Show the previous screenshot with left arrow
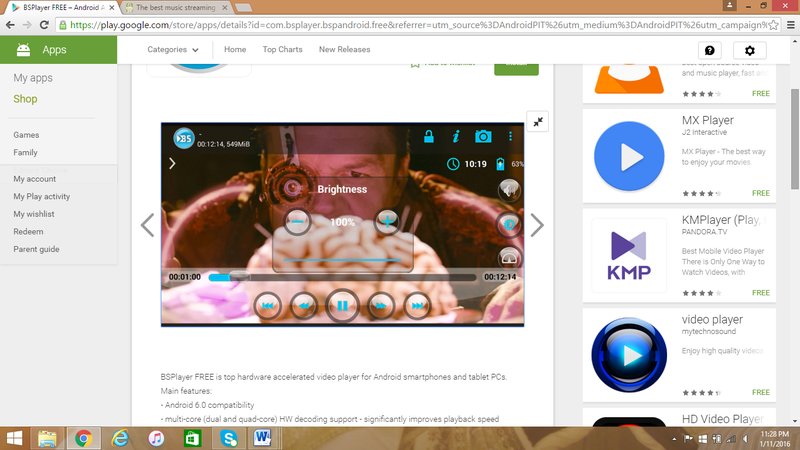The width and height of the screenshot is (800, 450). coord(147,225)
